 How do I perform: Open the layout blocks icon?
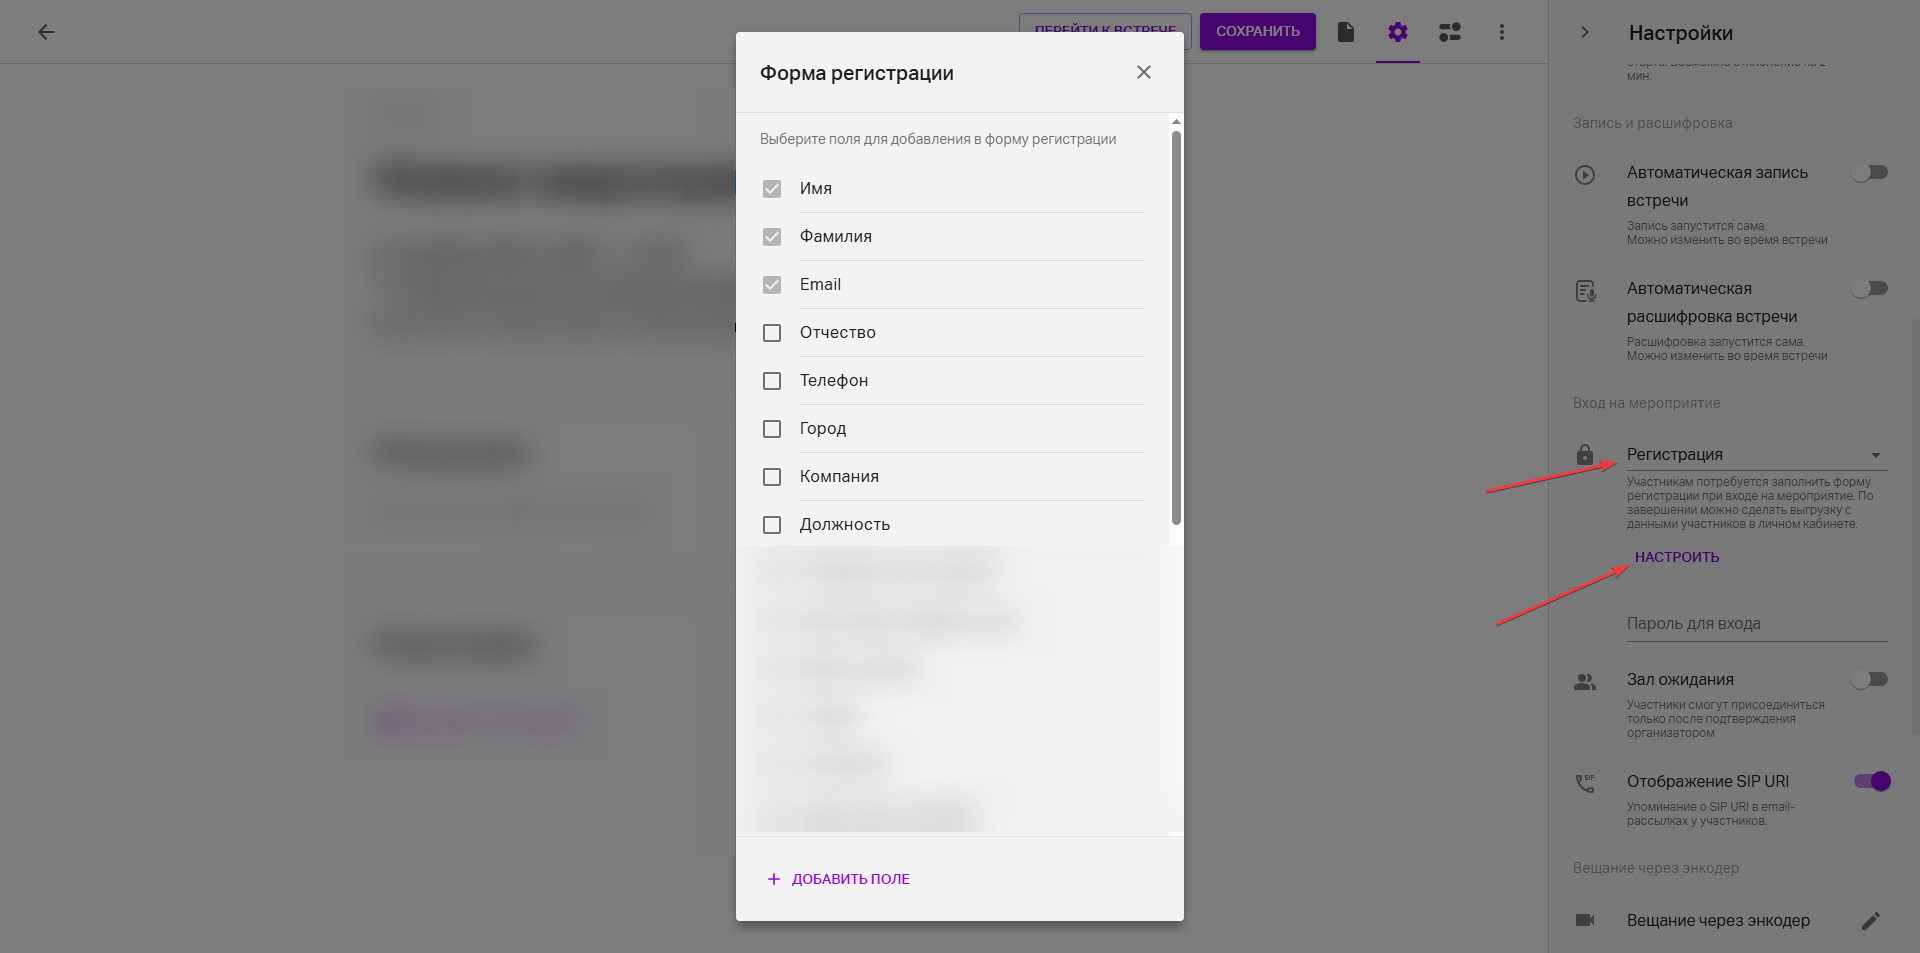click(x=1449, y=32)
